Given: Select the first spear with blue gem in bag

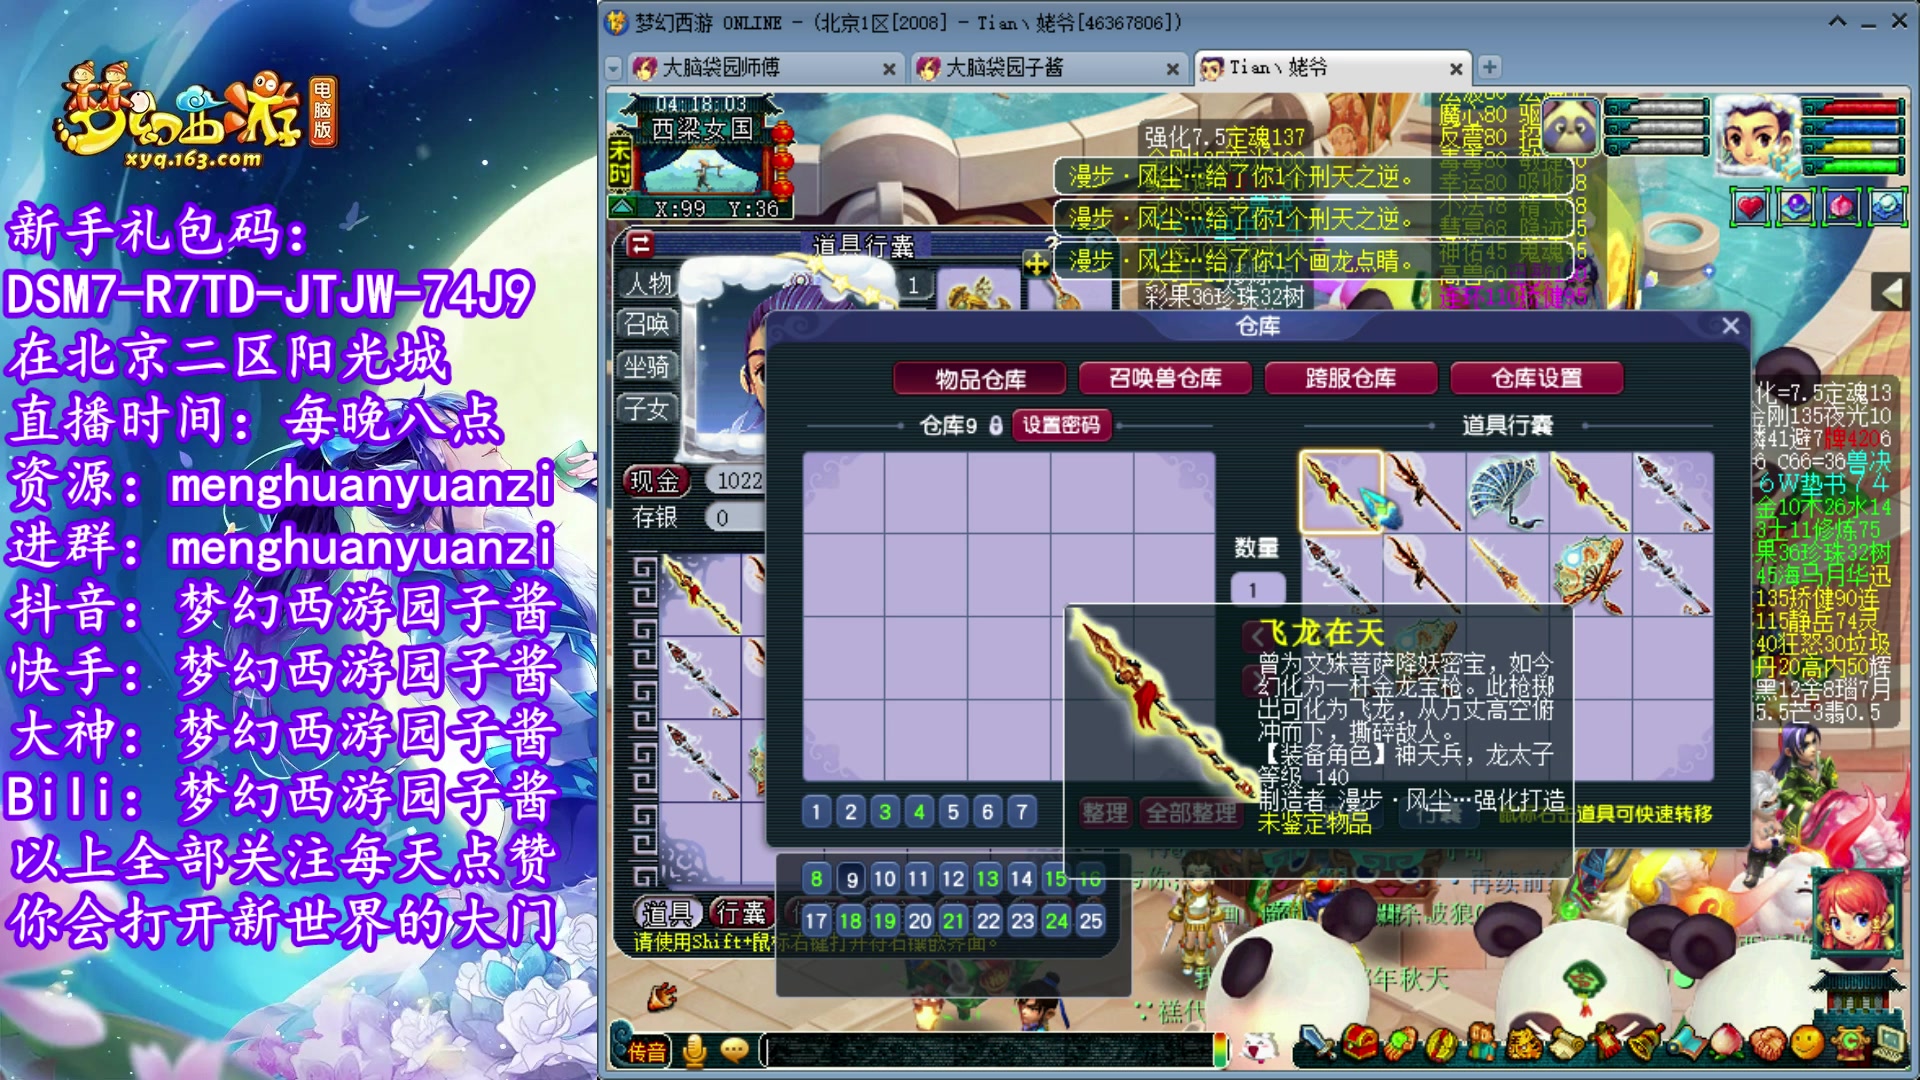Looking at the screenshot, I should (x=1341, y=492).
